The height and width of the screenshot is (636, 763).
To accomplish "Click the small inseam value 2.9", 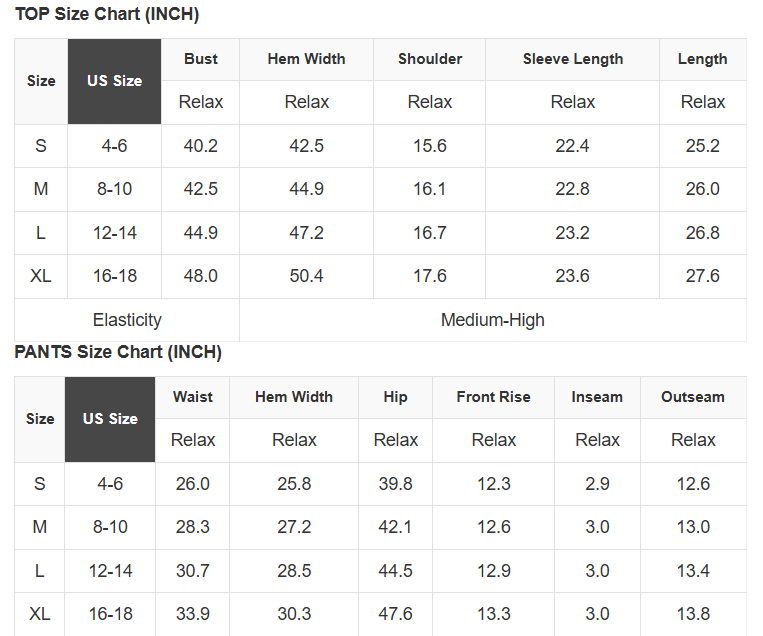I will 597,484.
